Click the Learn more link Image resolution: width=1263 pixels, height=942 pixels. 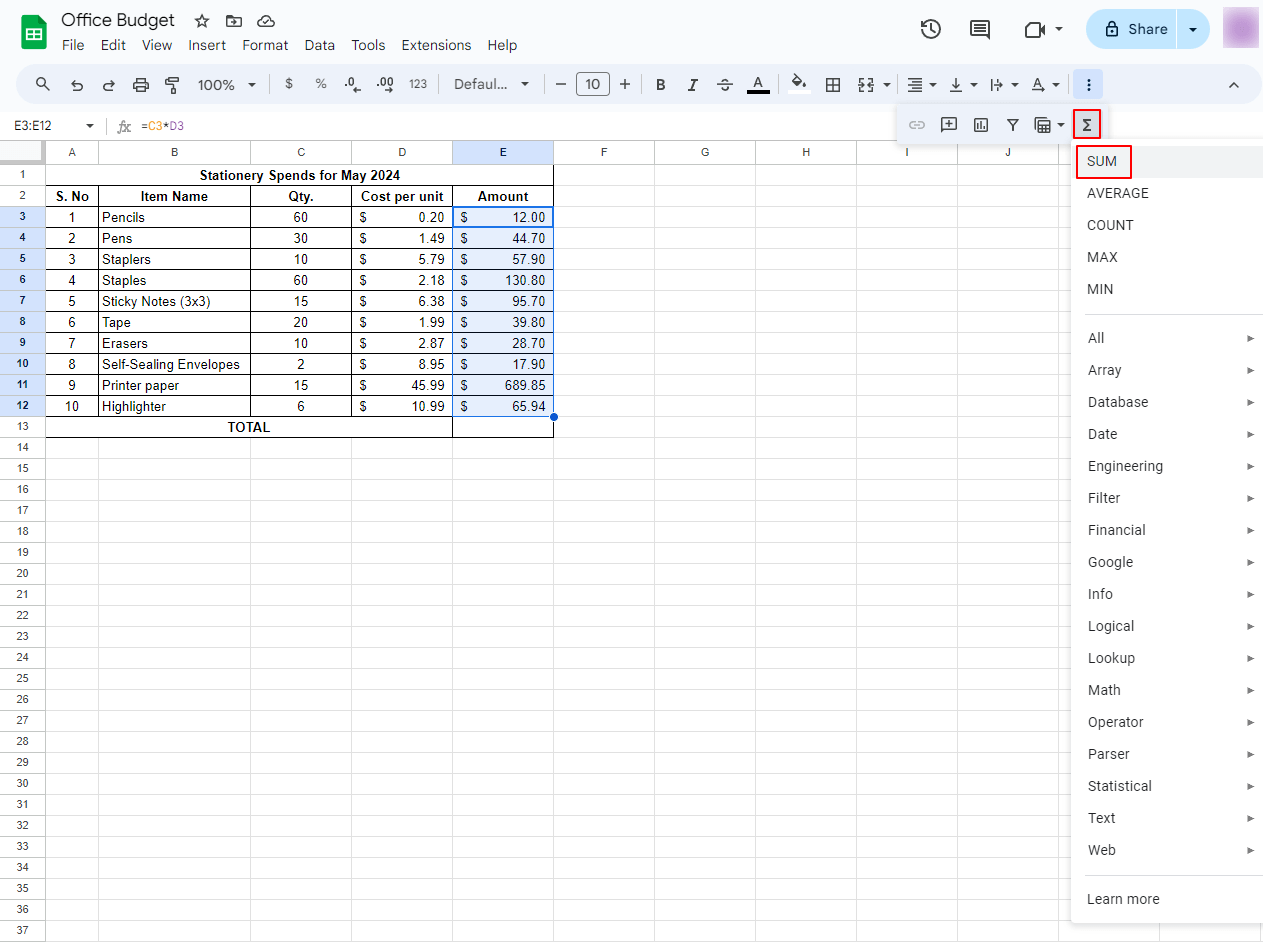point(1123,899)
